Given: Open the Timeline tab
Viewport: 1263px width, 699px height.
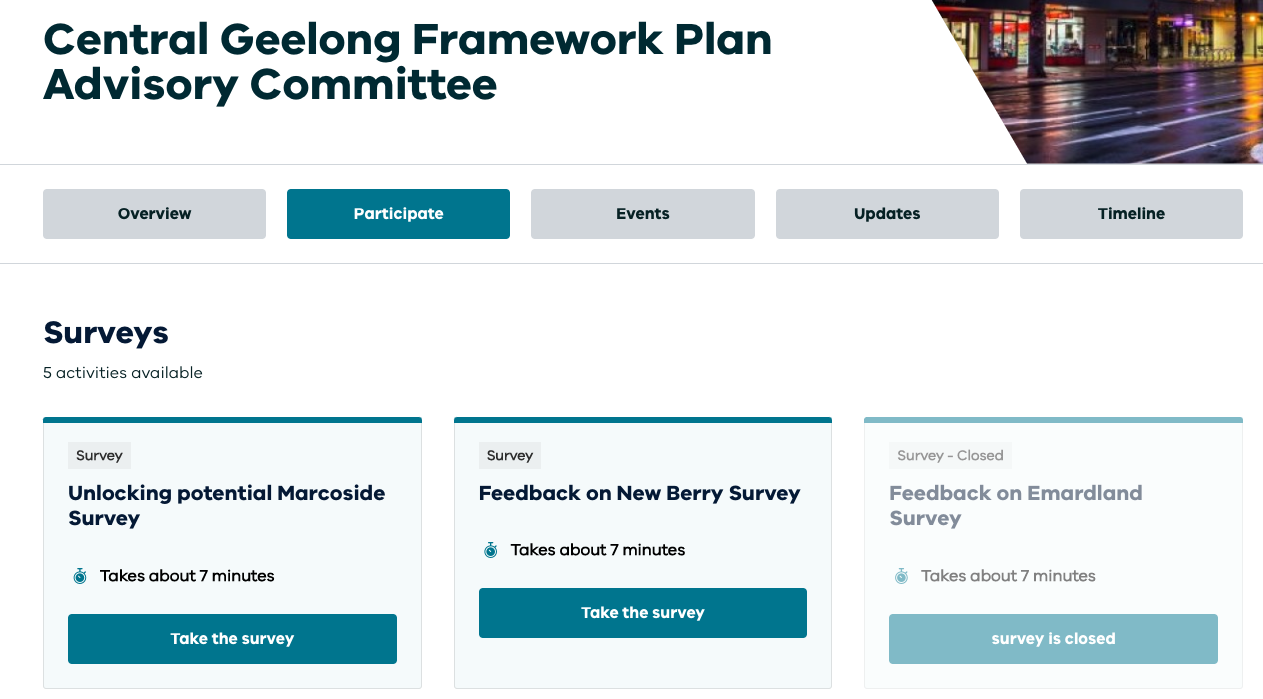Looking at the screenshot, I should click(1131, 214).
